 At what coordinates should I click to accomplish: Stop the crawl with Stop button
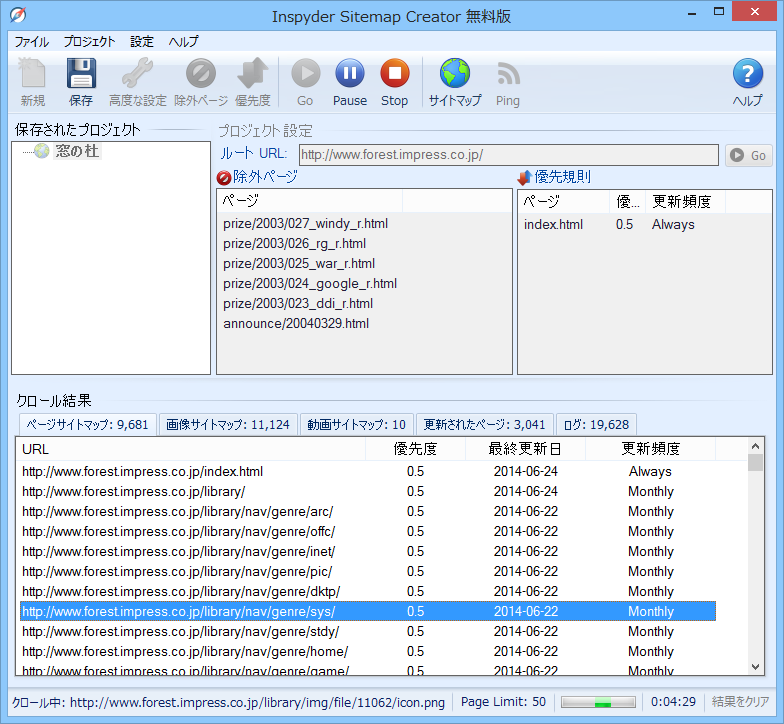pyautogui.click(x=394, y=82)
